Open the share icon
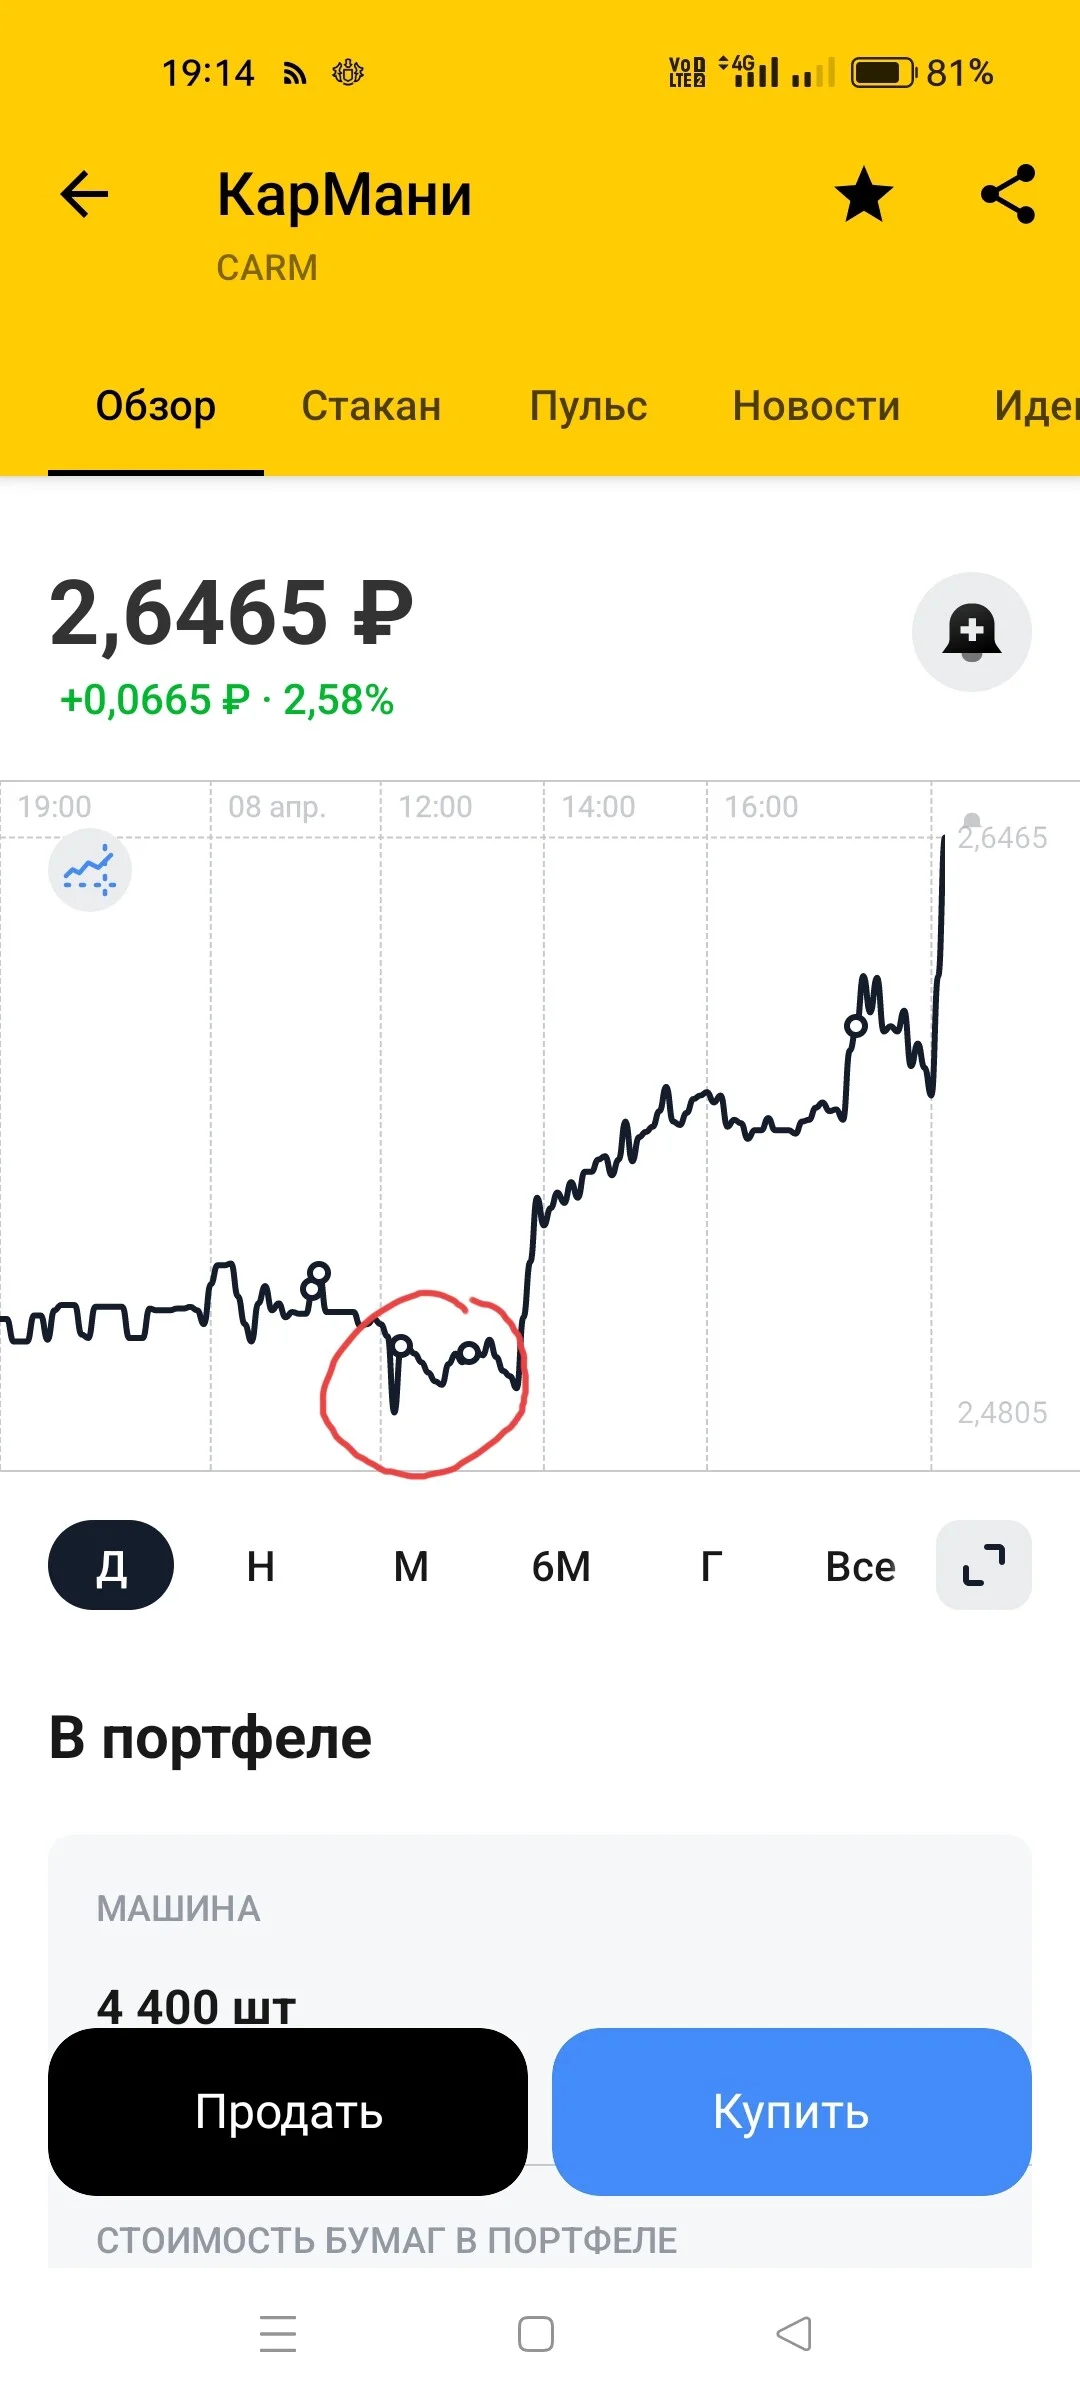 1008,194
